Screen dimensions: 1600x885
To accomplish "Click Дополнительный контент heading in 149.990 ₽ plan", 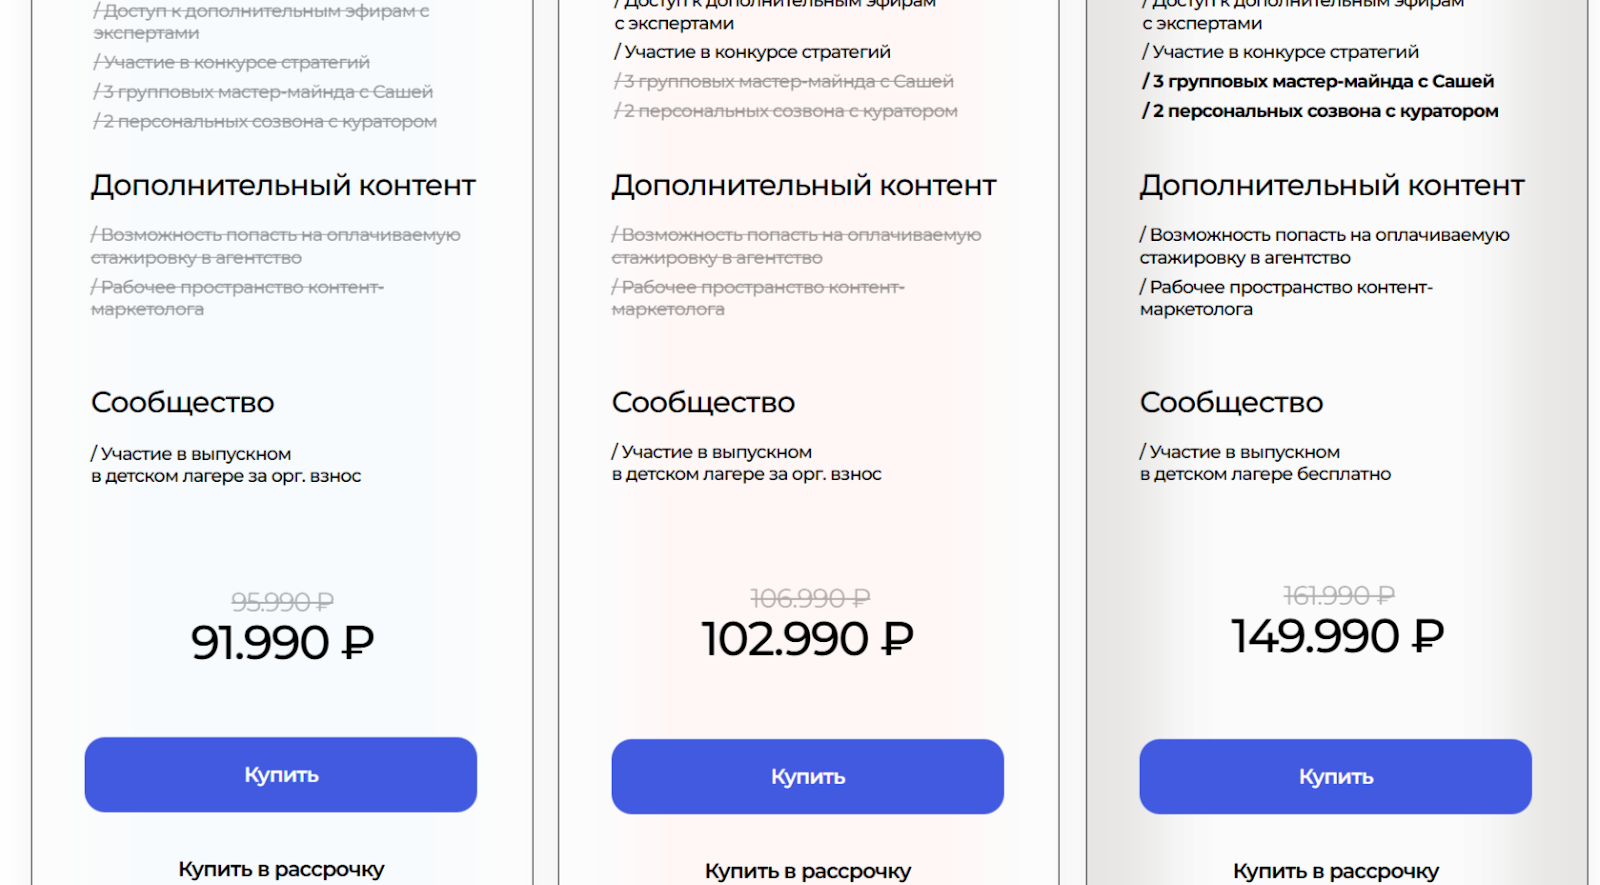I will 1331,185.
